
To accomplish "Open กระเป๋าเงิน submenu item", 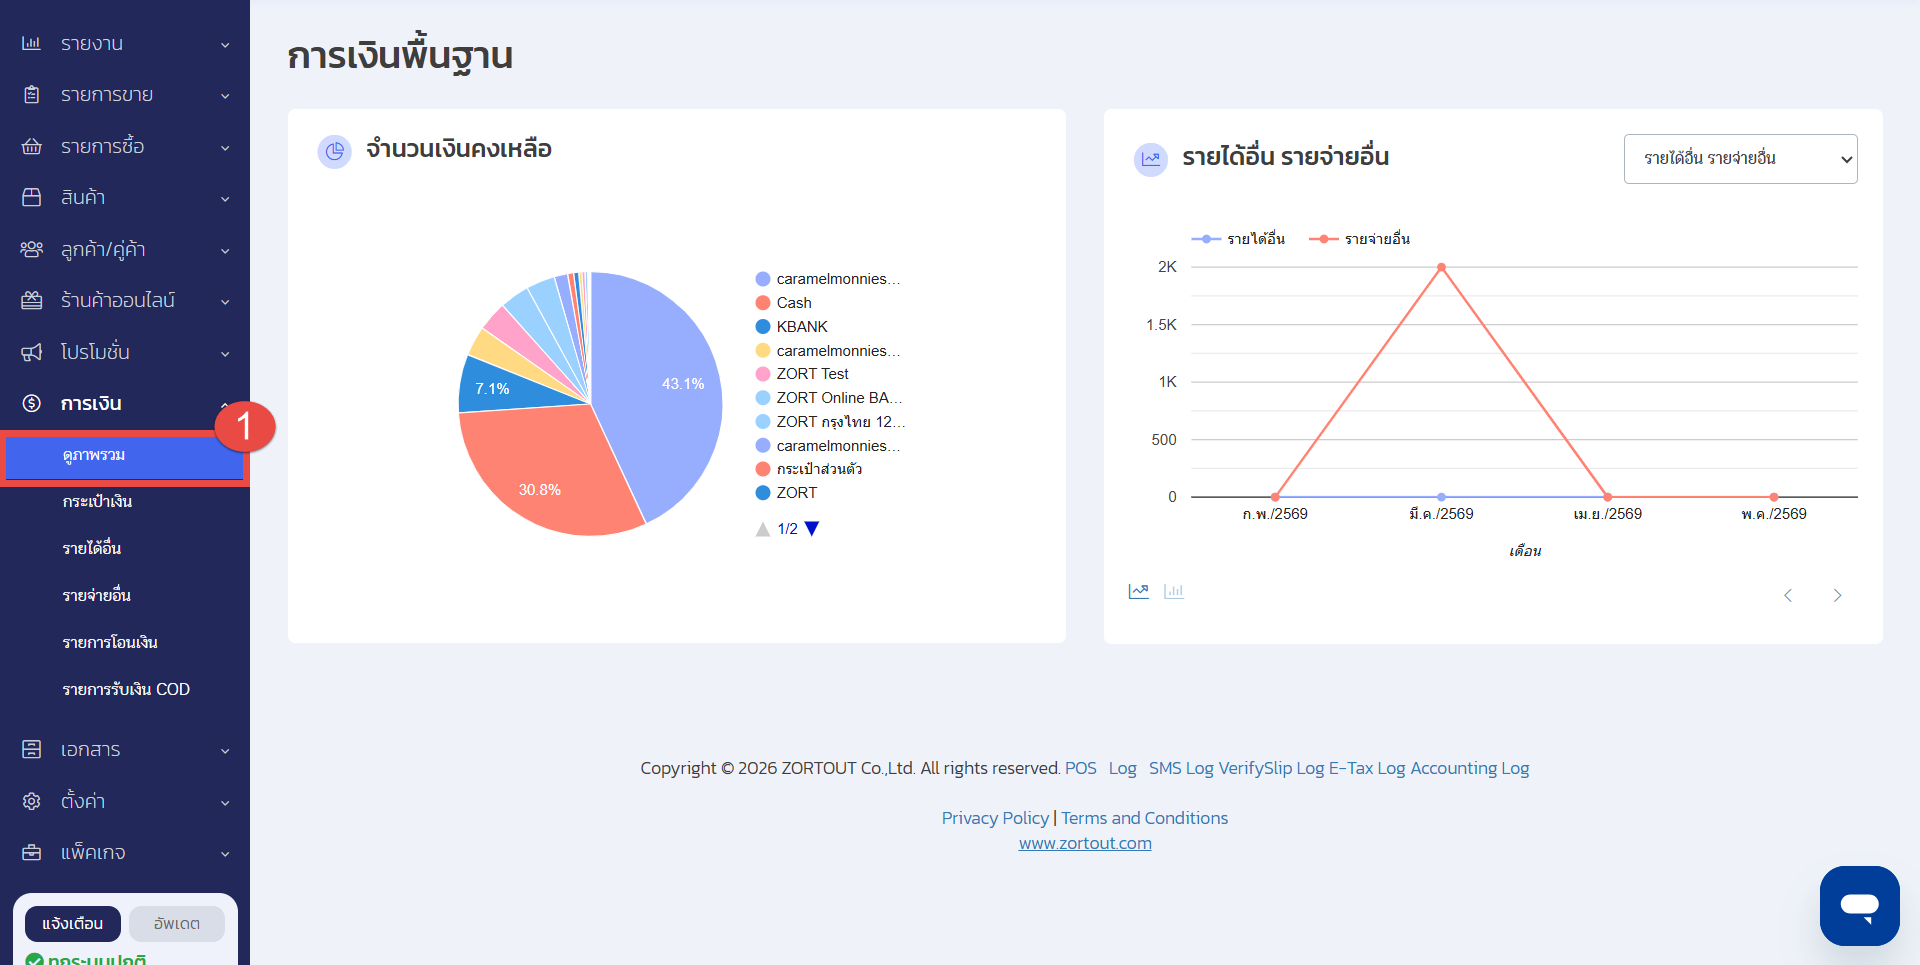I will coord(97,502).
